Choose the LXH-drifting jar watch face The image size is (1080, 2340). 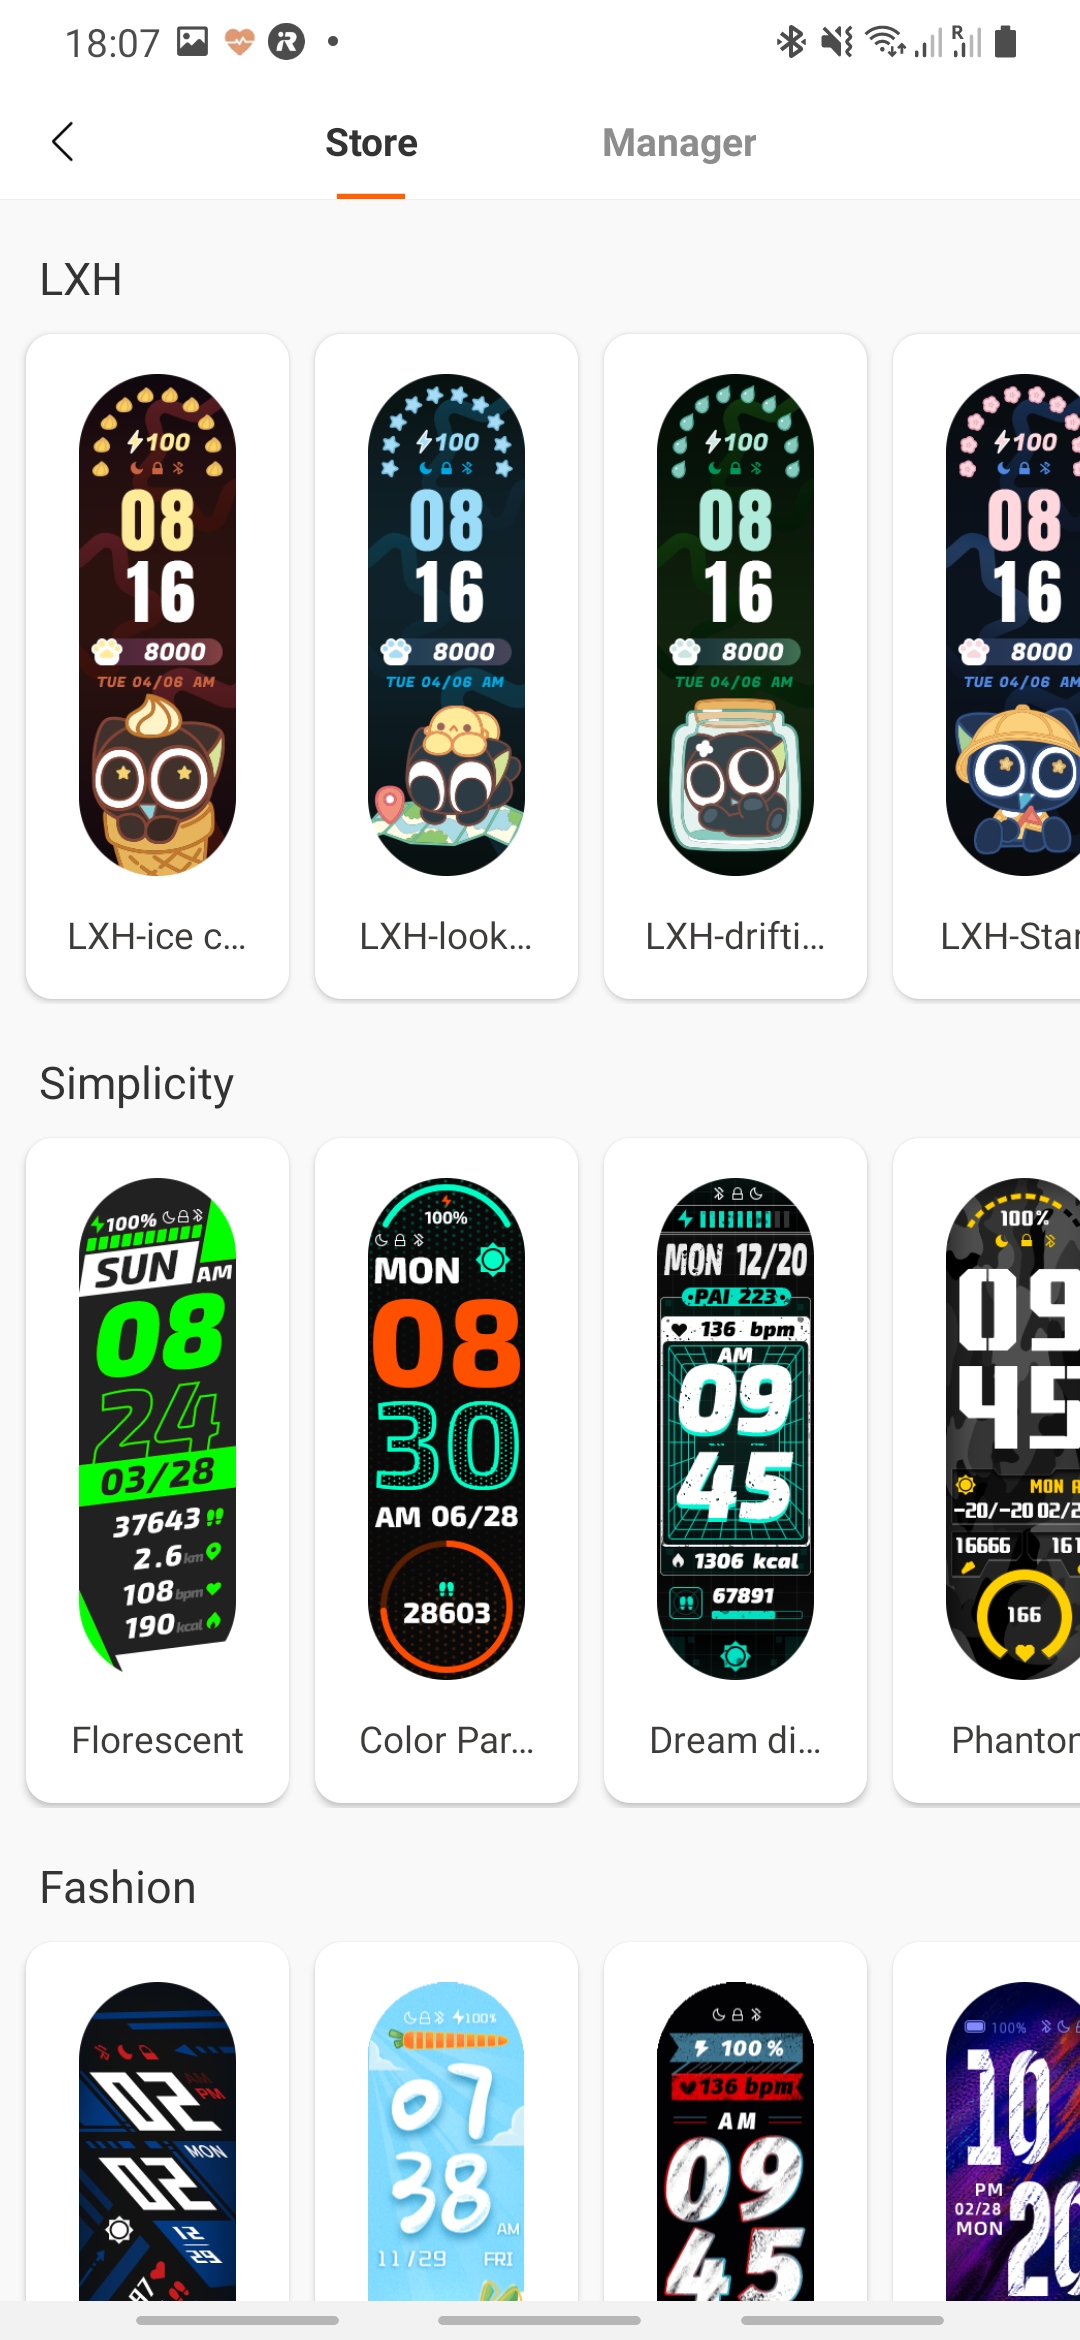[x=735, y=666]
